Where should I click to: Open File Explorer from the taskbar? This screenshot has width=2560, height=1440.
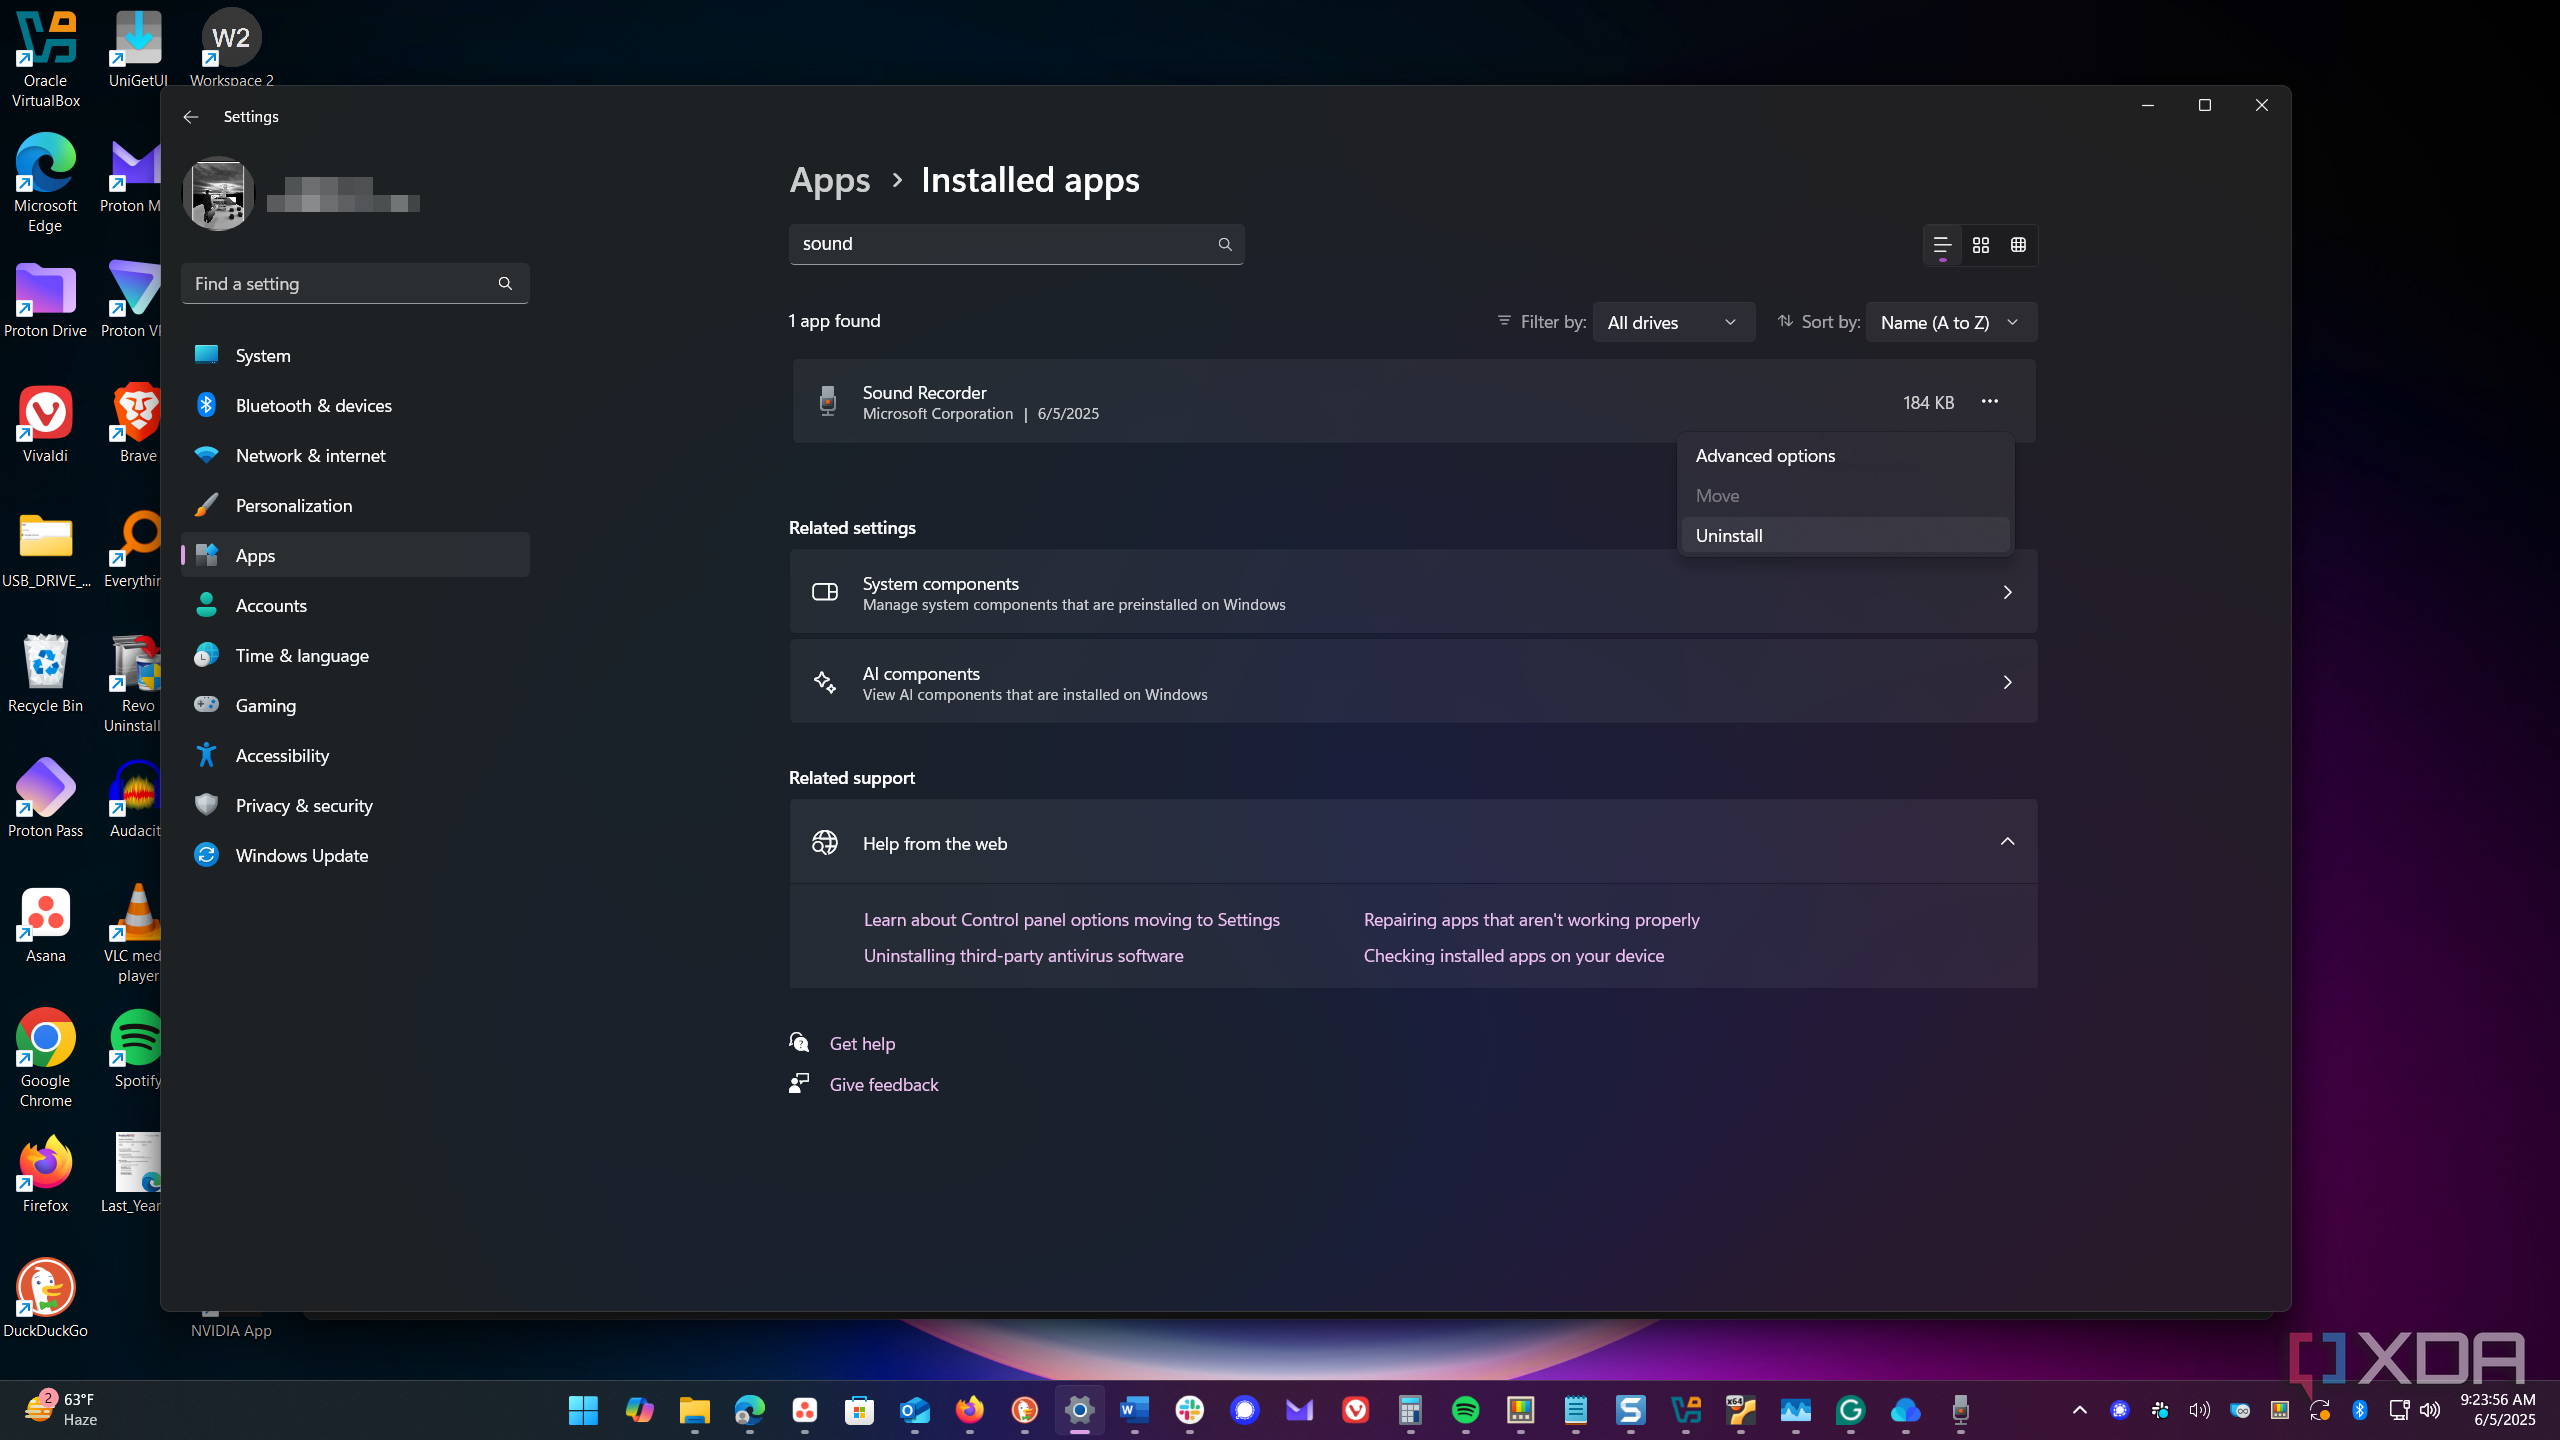[694, 1410]
